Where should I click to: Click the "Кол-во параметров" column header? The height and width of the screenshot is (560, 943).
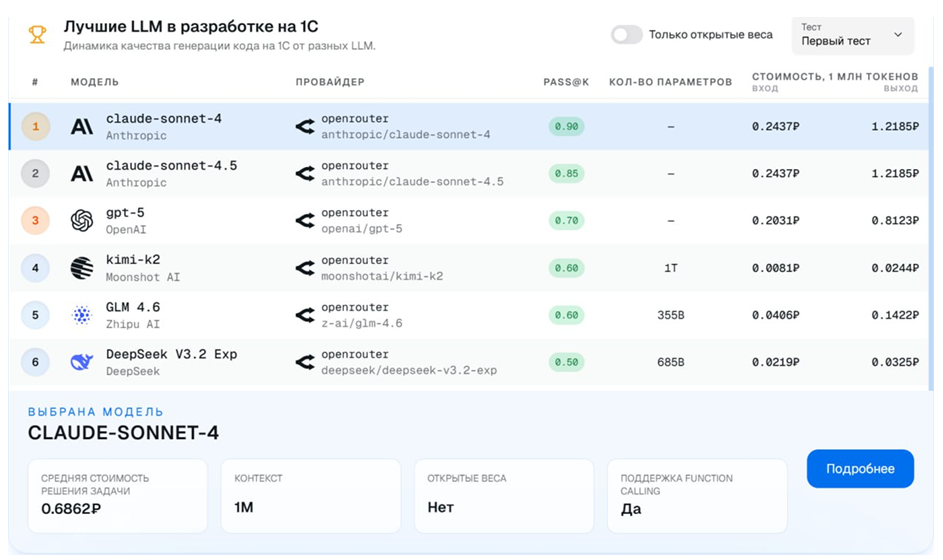coord(670,82)
